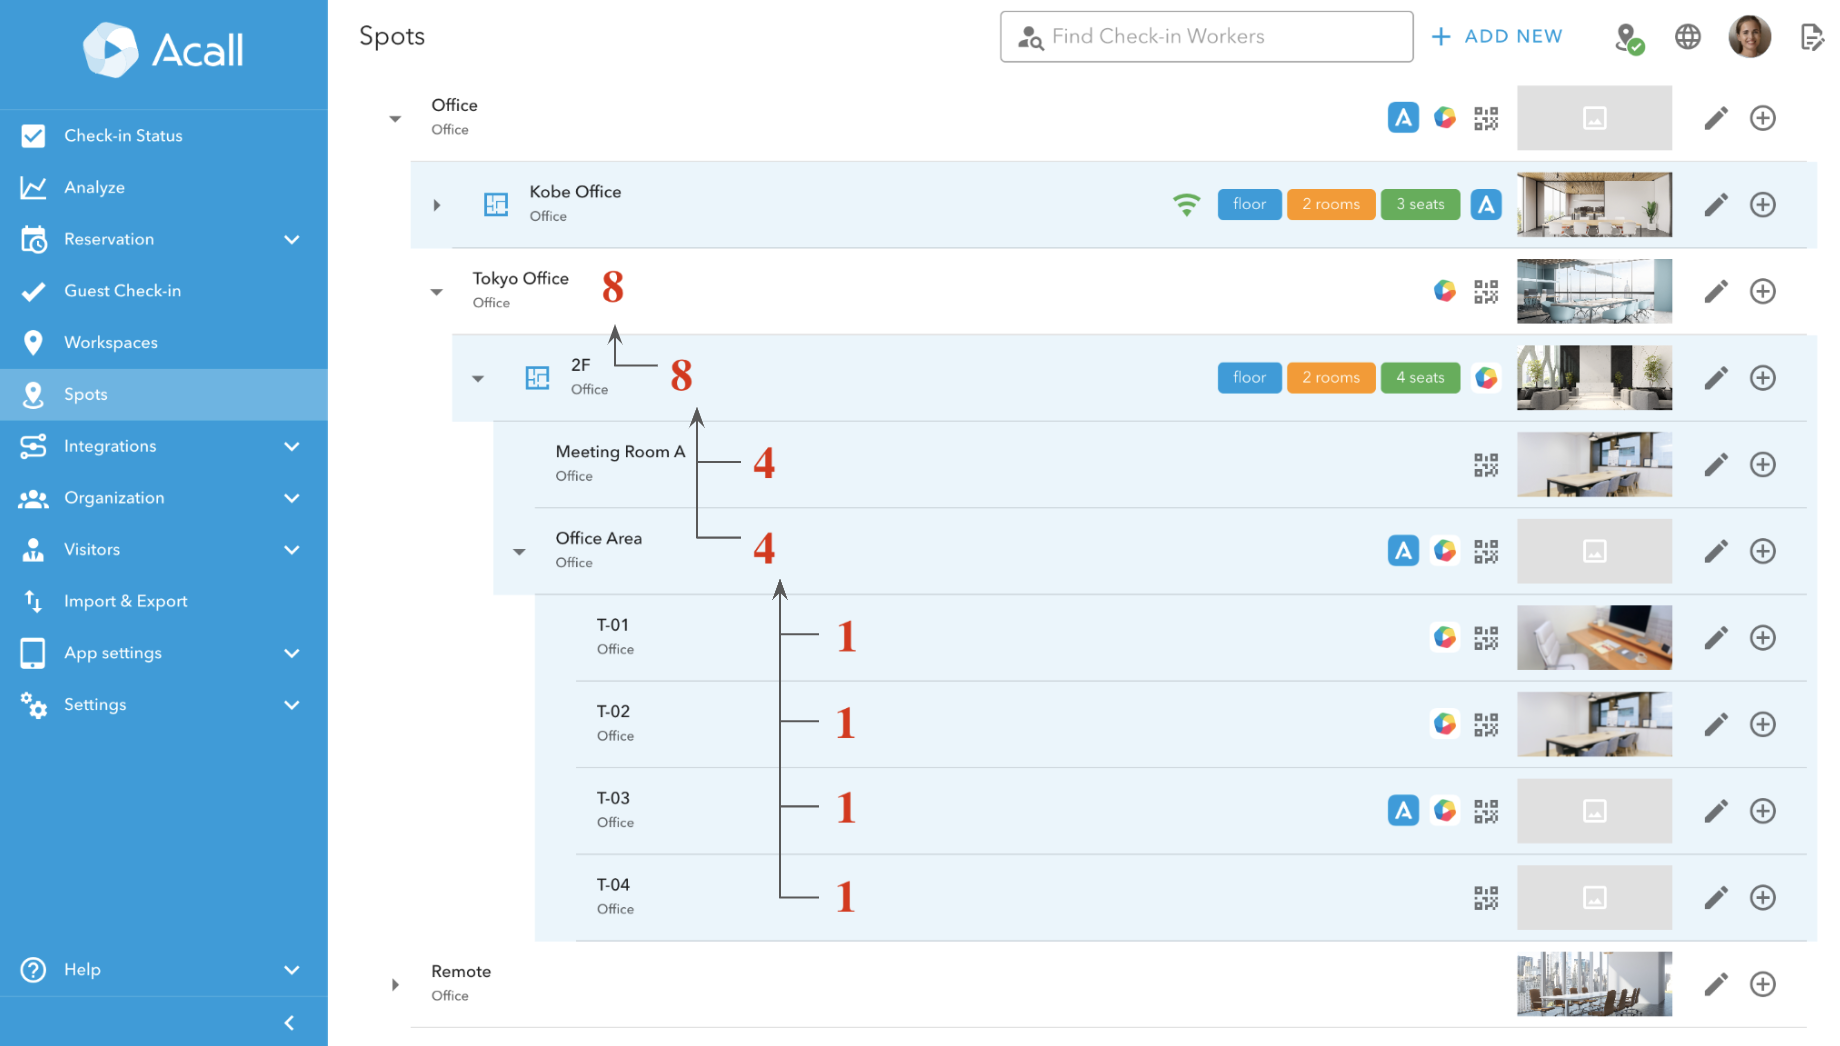Click the plus add icon for Tokyo Office
1840x1046 pixels.
pos(1762,292)
